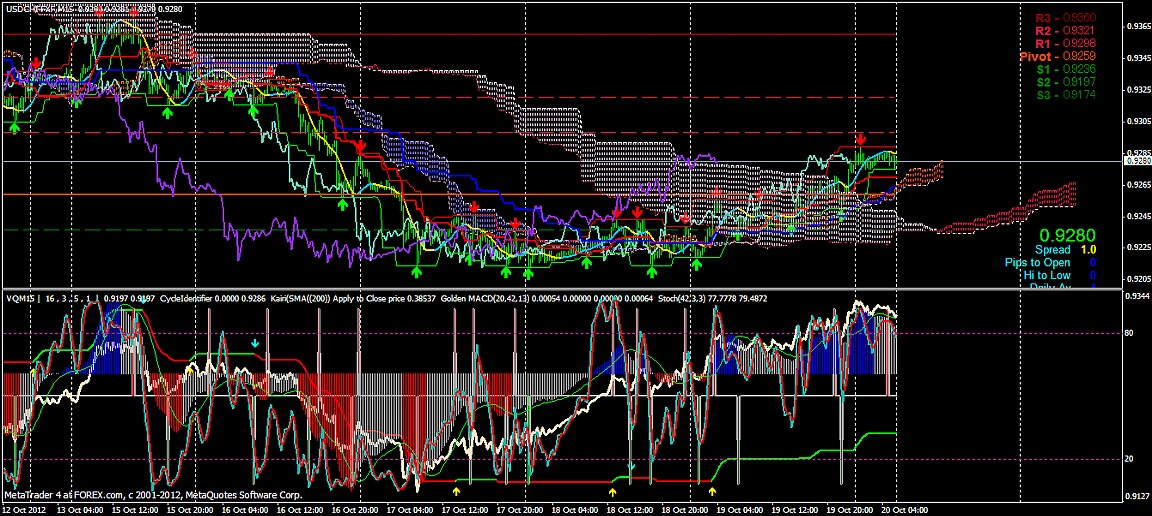Click the 0.9305 price axis label
Screen dimensions: 1152x516
pos(1138,121)
